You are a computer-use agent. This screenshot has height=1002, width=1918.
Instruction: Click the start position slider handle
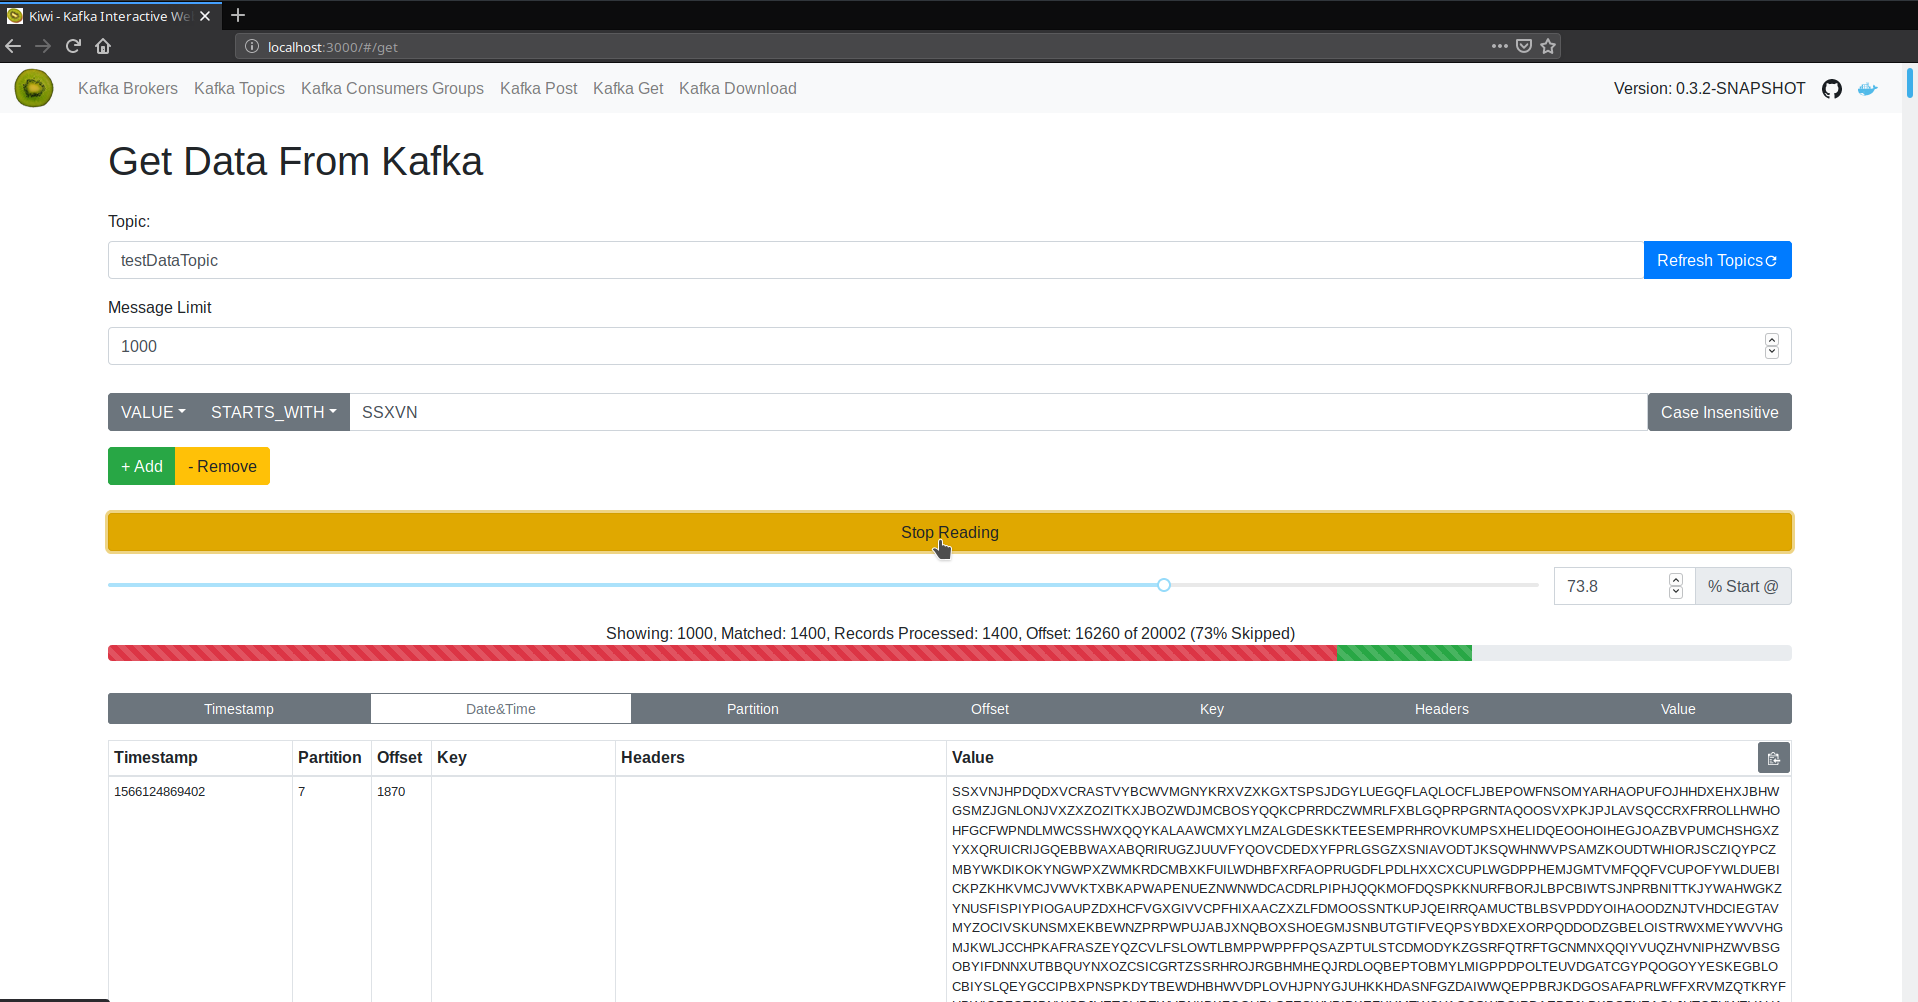coord(1164,585)
